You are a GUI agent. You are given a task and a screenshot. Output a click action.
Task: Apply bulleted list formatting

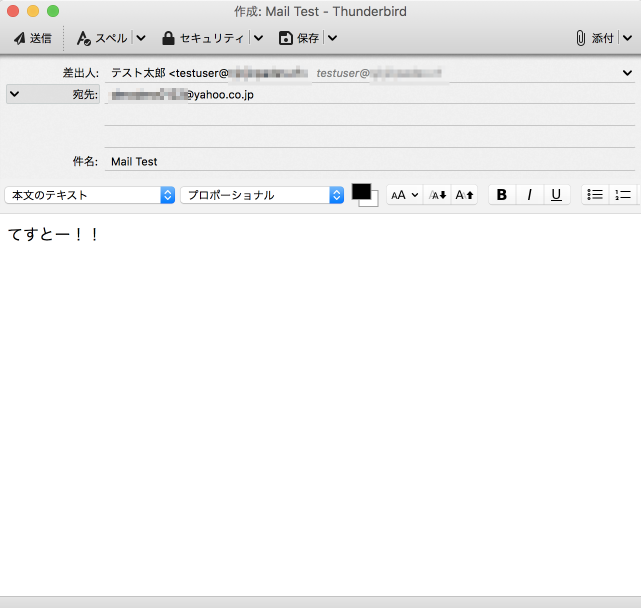point(595,195)
